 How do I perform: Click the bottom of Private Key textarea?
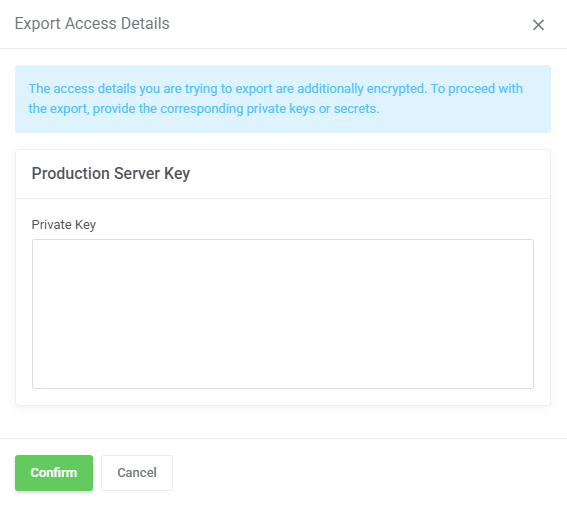(x=283, y=379)
